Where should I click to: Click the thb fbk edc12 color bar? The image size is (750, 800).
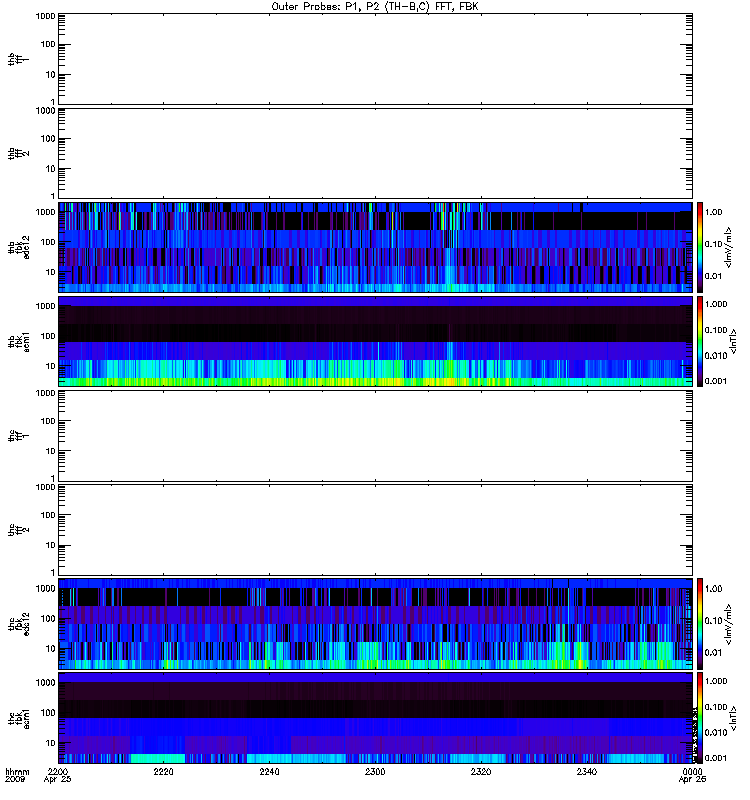point(700,247)
